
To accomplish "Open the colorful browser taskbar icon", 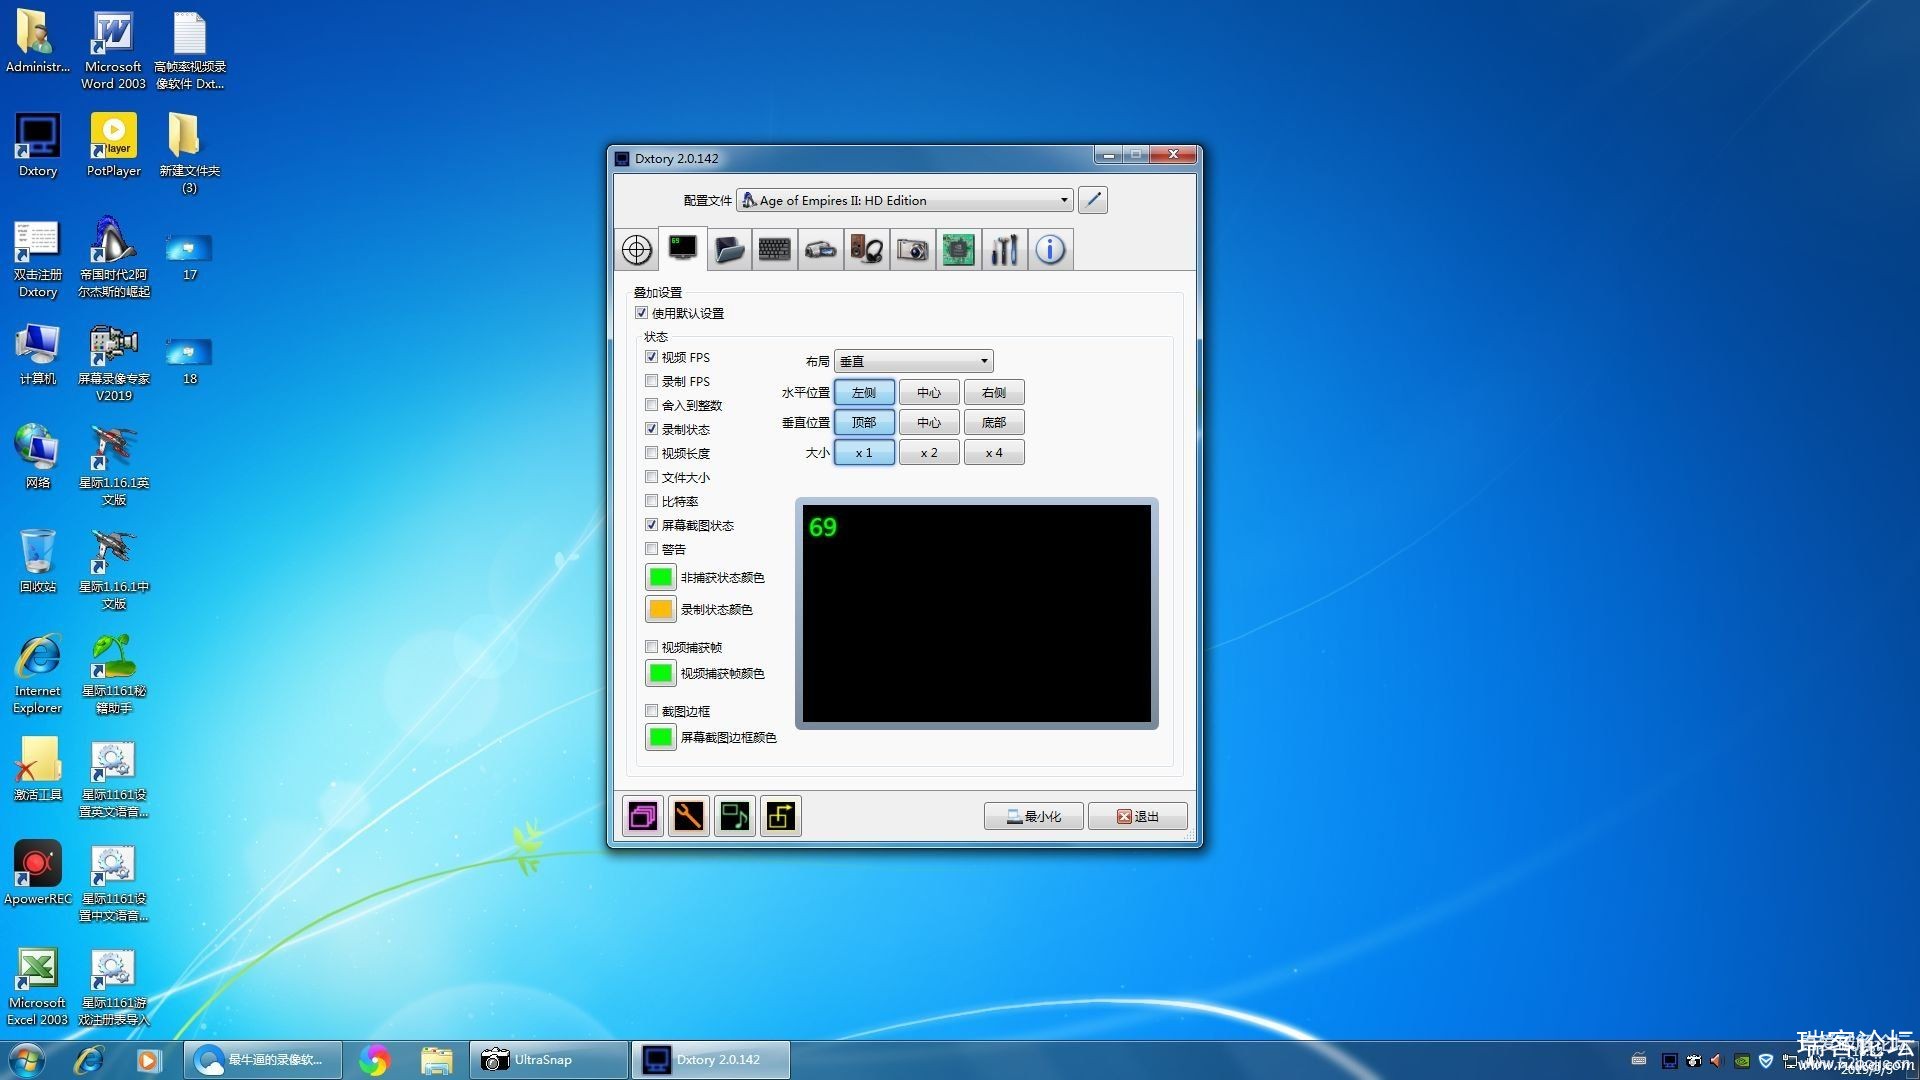I will pos(374,1060).
